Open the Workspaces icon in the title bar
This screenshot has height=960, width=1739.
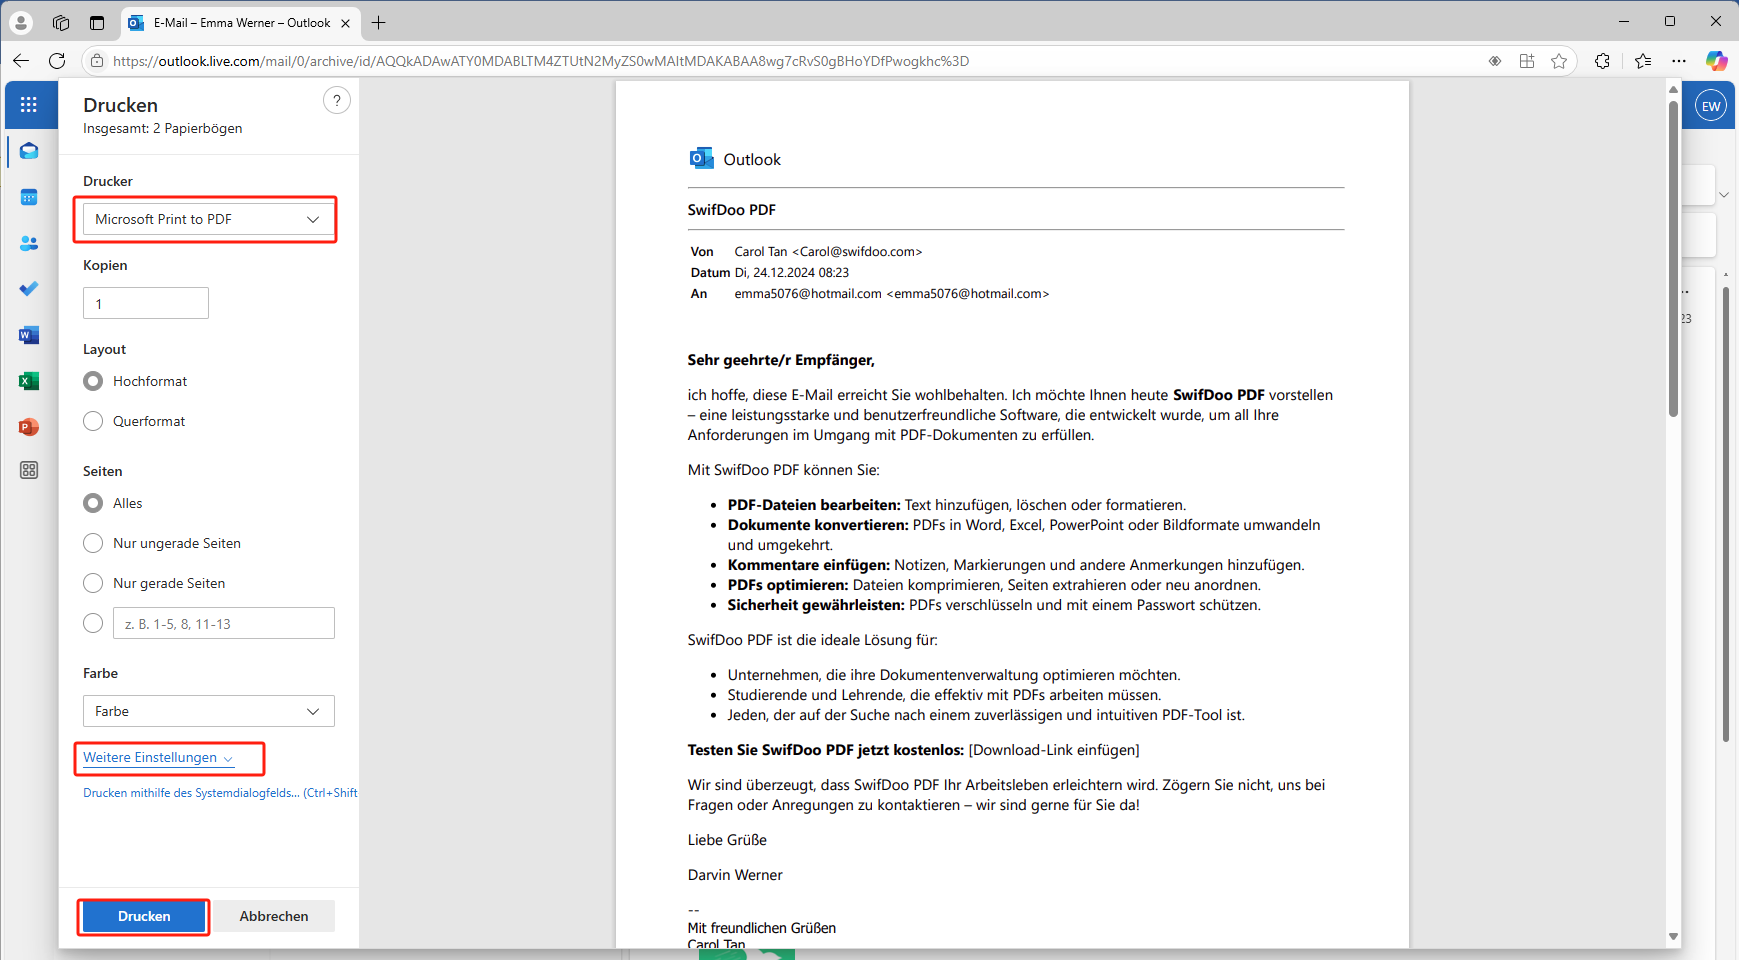61,22
